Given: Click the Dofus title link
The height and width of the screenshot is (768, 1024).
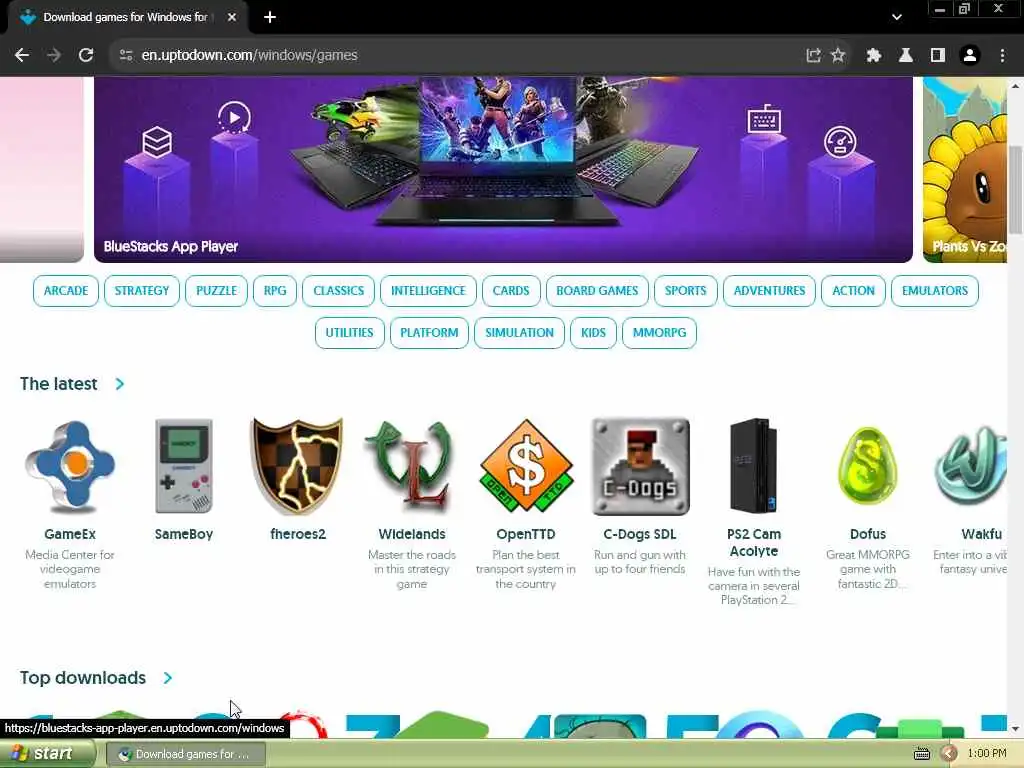Looking at the screenshot, I should tap(868, 534).
